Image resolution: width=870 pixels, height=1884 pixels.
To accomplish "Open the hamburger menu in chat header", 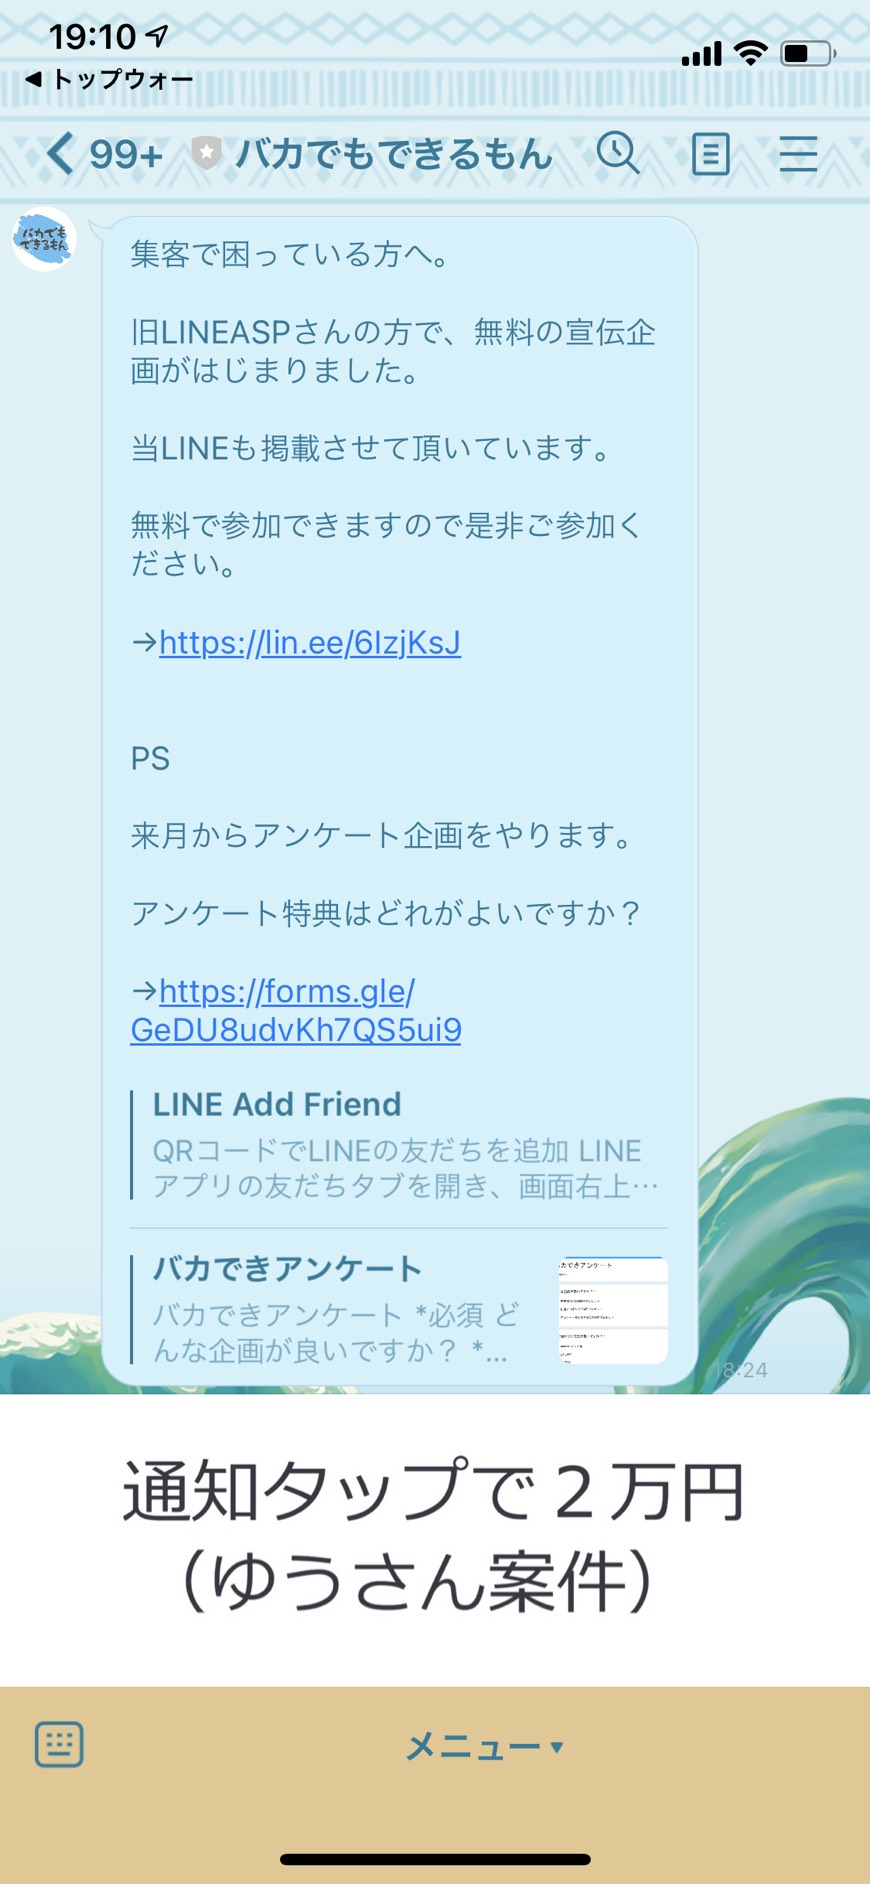I will (798, 154).
